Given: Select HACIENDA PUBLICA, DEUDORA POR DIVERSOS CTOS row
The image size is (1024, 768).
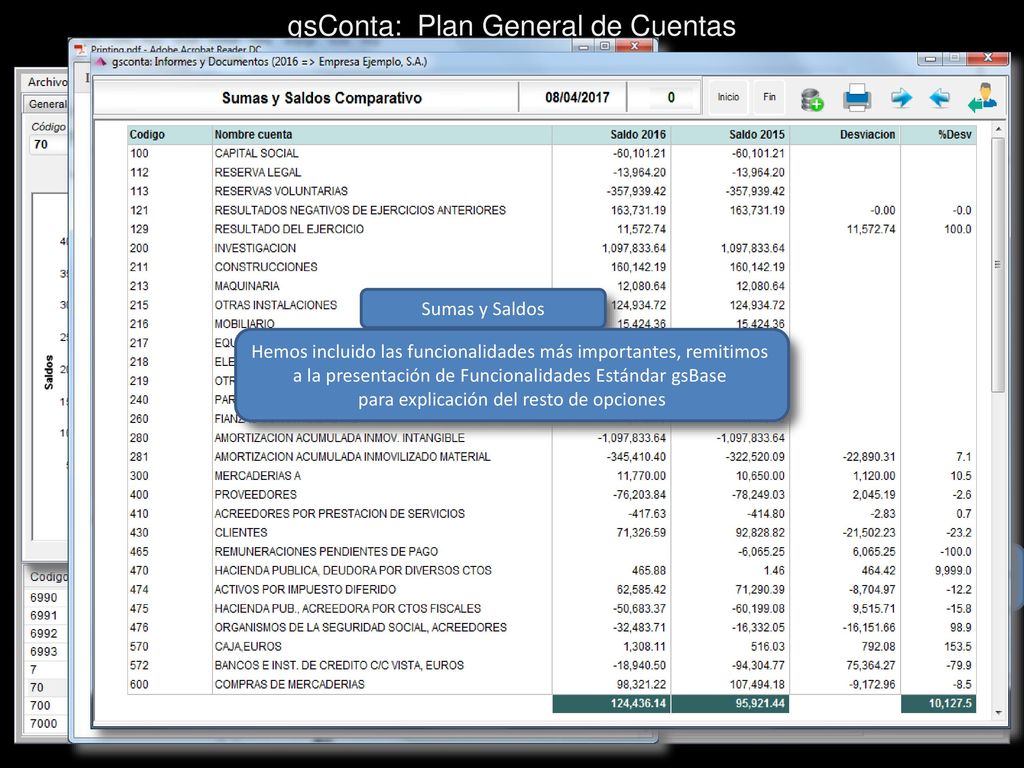Looking at the screenshot, I should tap(552, 570).
